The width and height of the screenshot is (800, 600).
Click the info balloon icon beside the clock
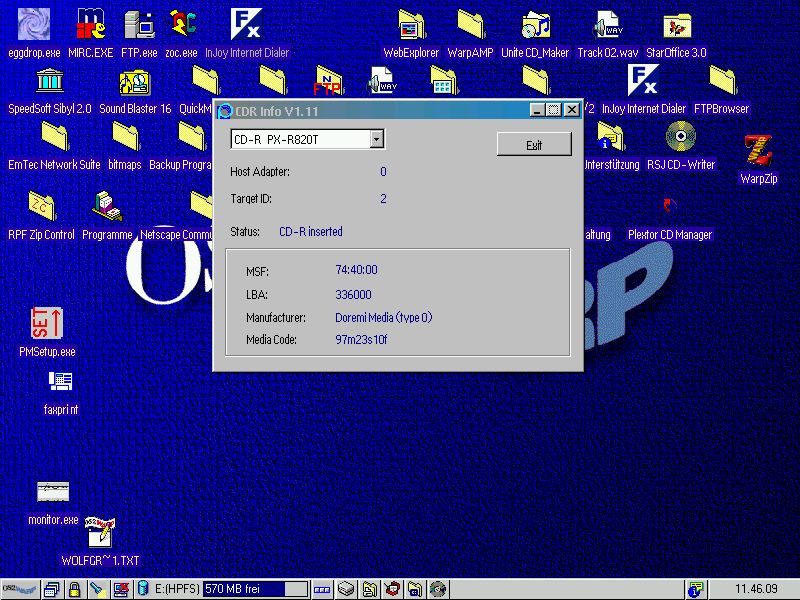695,589
